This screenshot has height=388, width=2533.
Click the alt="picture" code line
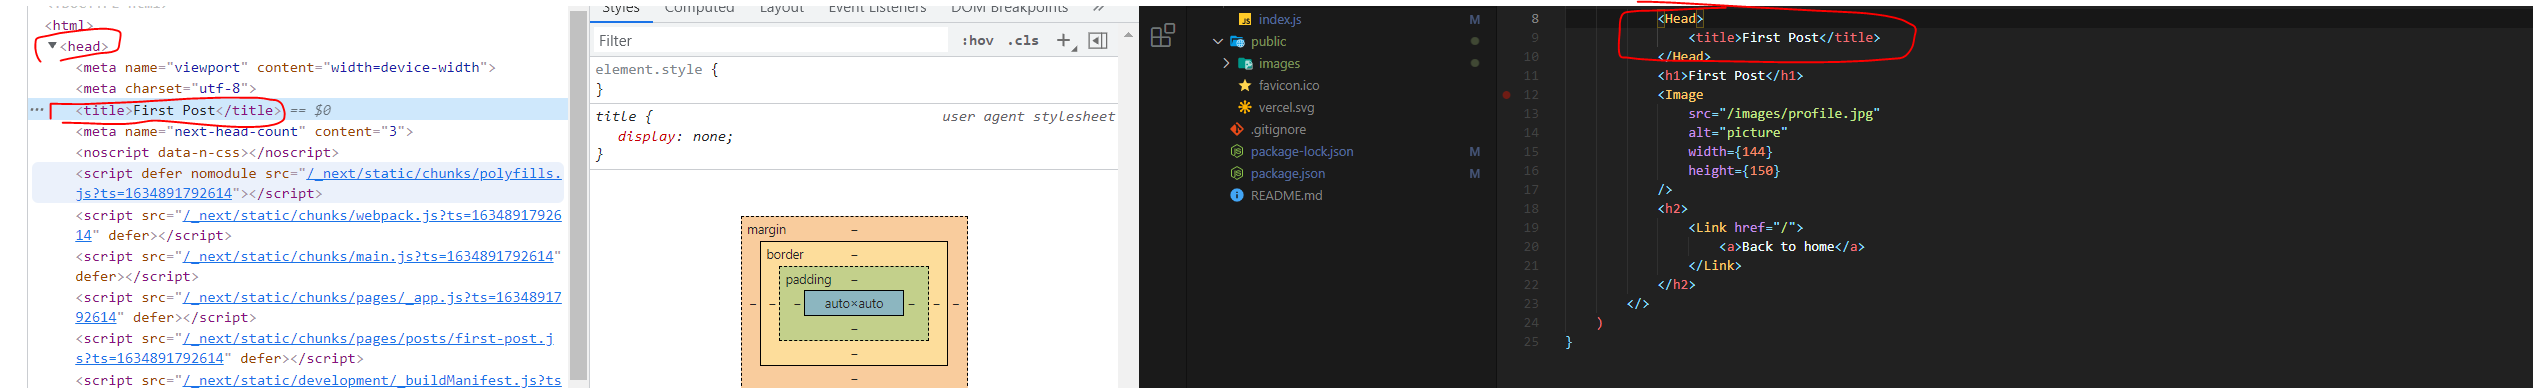(x=1738, y=132)
